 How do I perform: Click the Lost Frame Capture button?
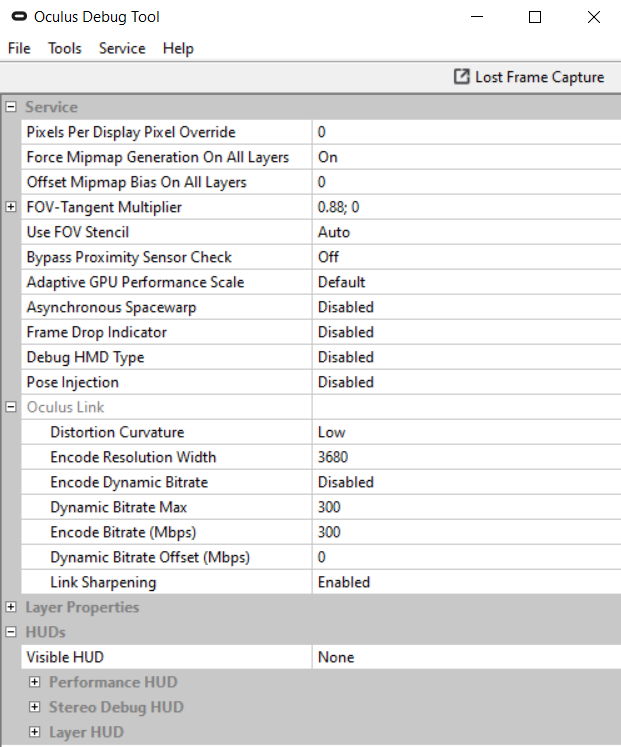pos(529,77)
